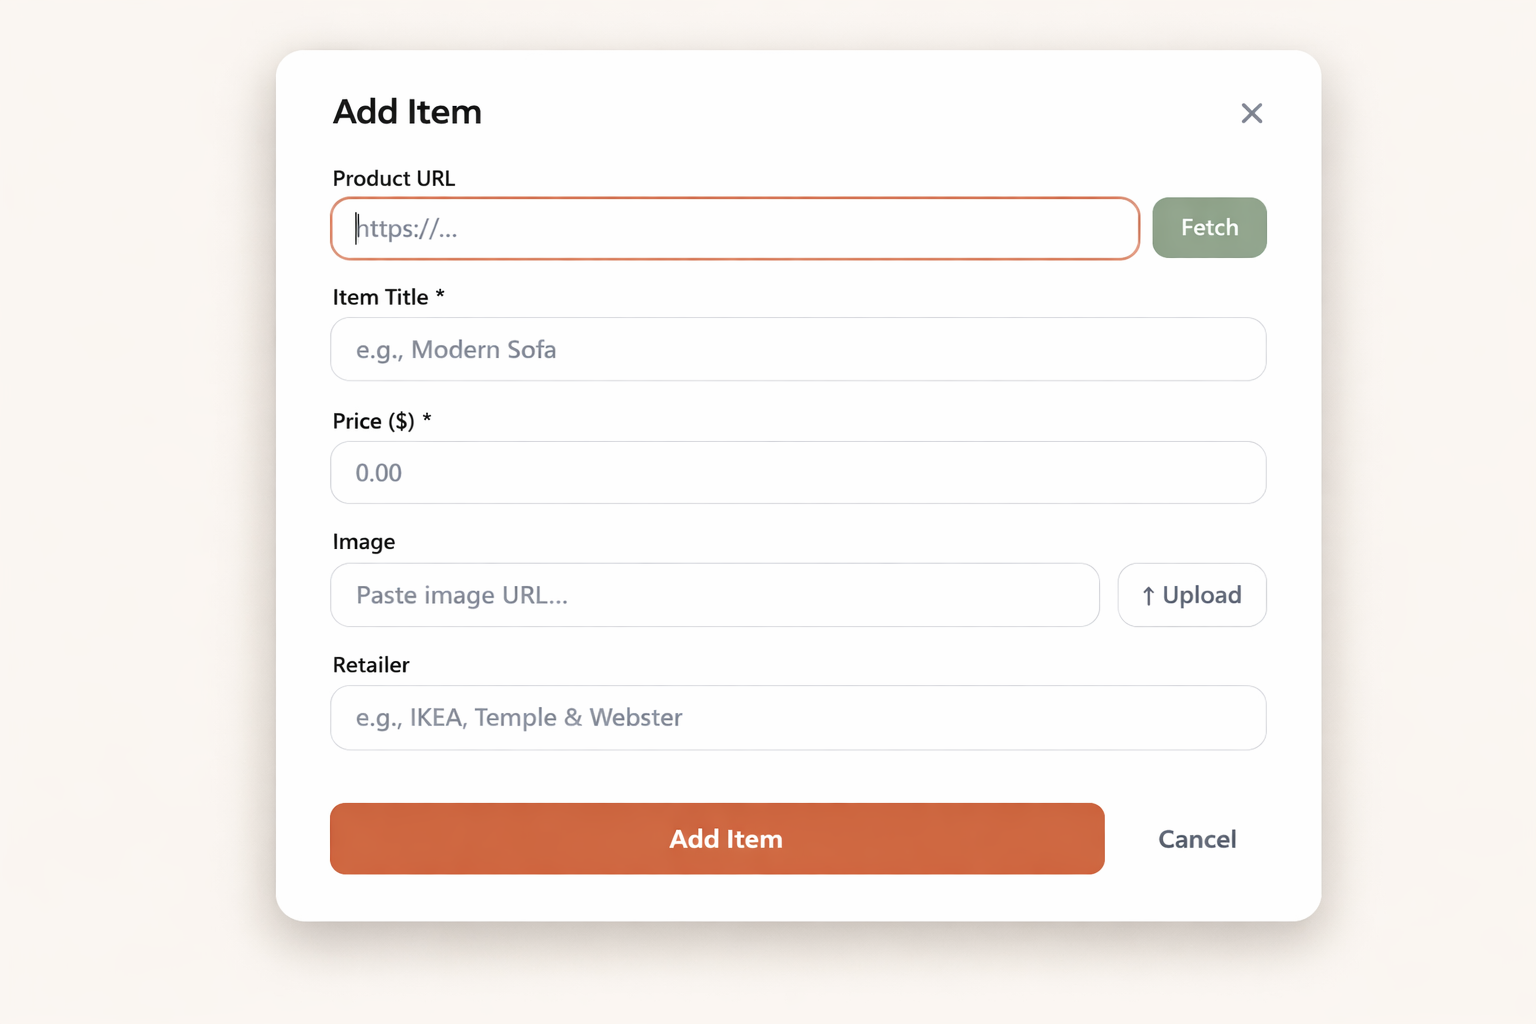1536x1024 pixels.
Task: Click into the Item Title field
Action: [x=798, y=350]
